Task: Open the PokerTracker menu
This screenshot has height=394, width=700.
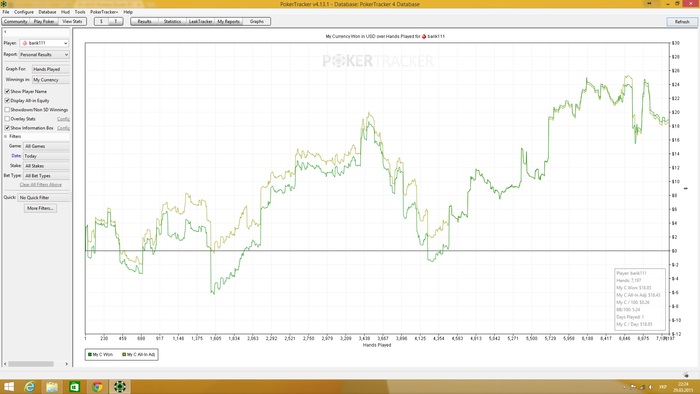Action: [104, 12]
